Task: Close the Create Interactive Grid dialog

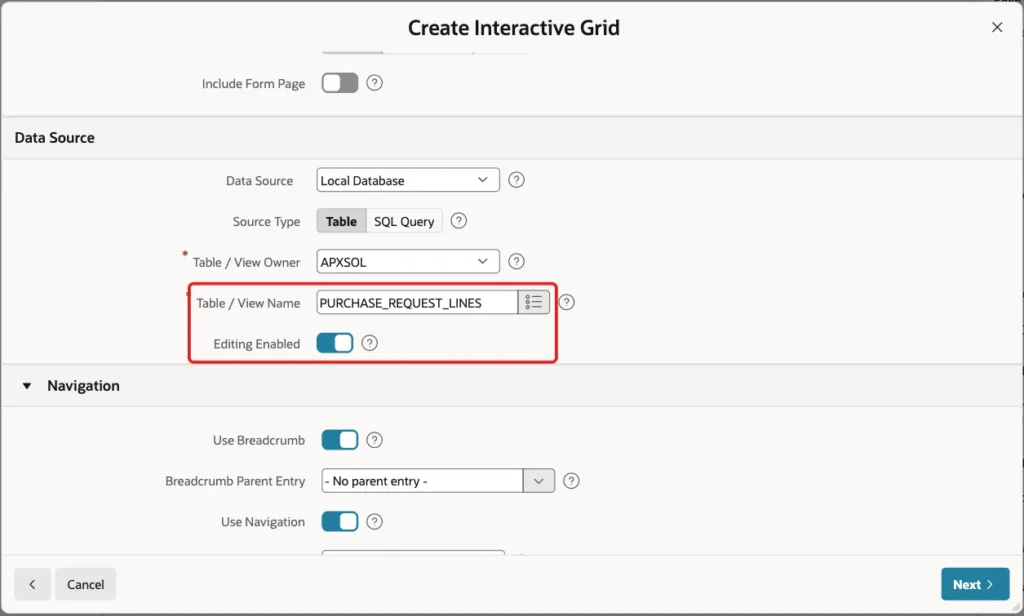Action: pos(997,27)
